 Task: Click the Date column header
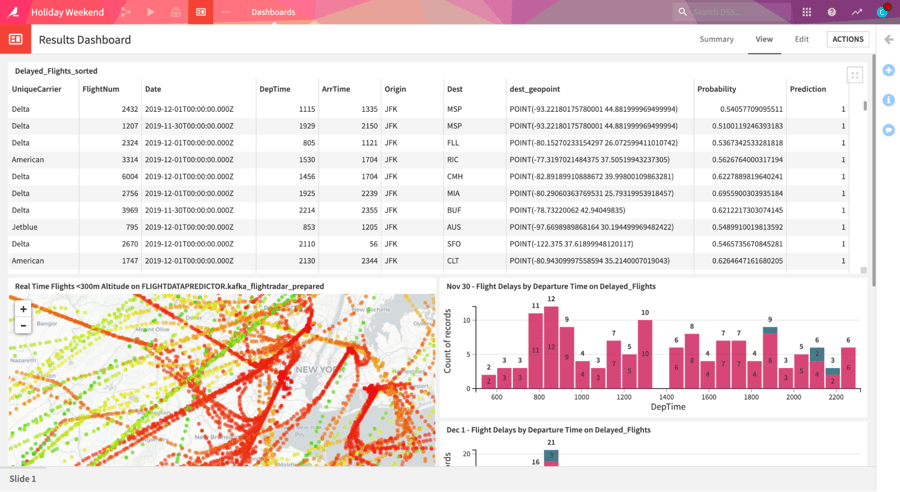(153, 89)
